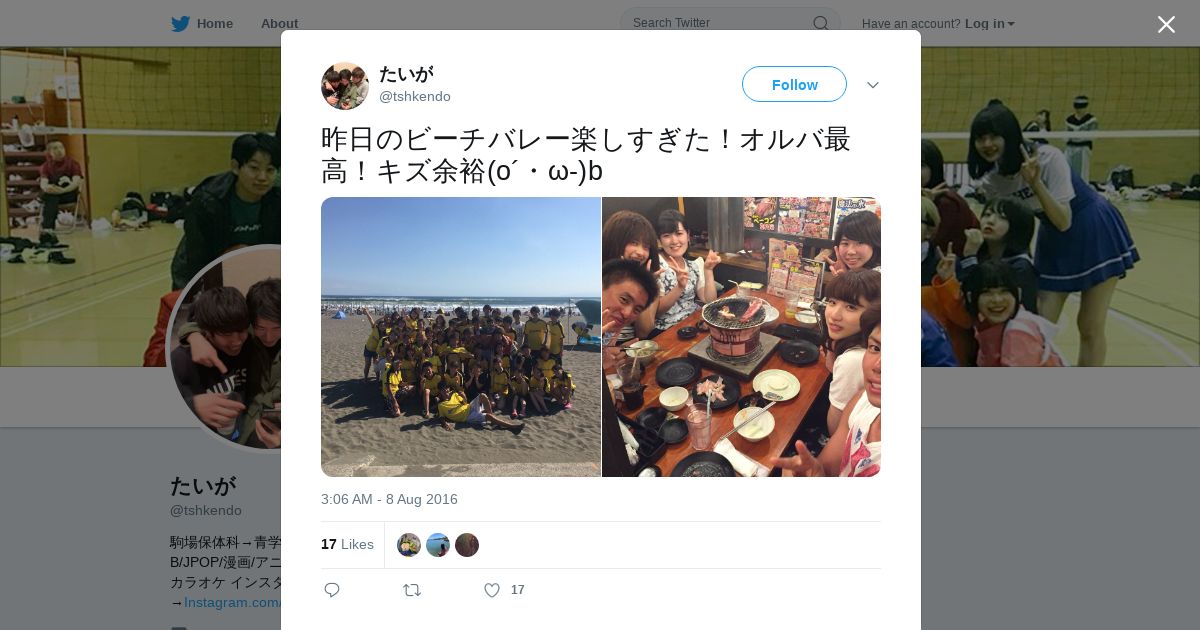Image resolution: width=1200 pixels, height=630 pixels.
Task: Go to Home in top navigation
Action: pyautogui.click(x=215, y=23)
